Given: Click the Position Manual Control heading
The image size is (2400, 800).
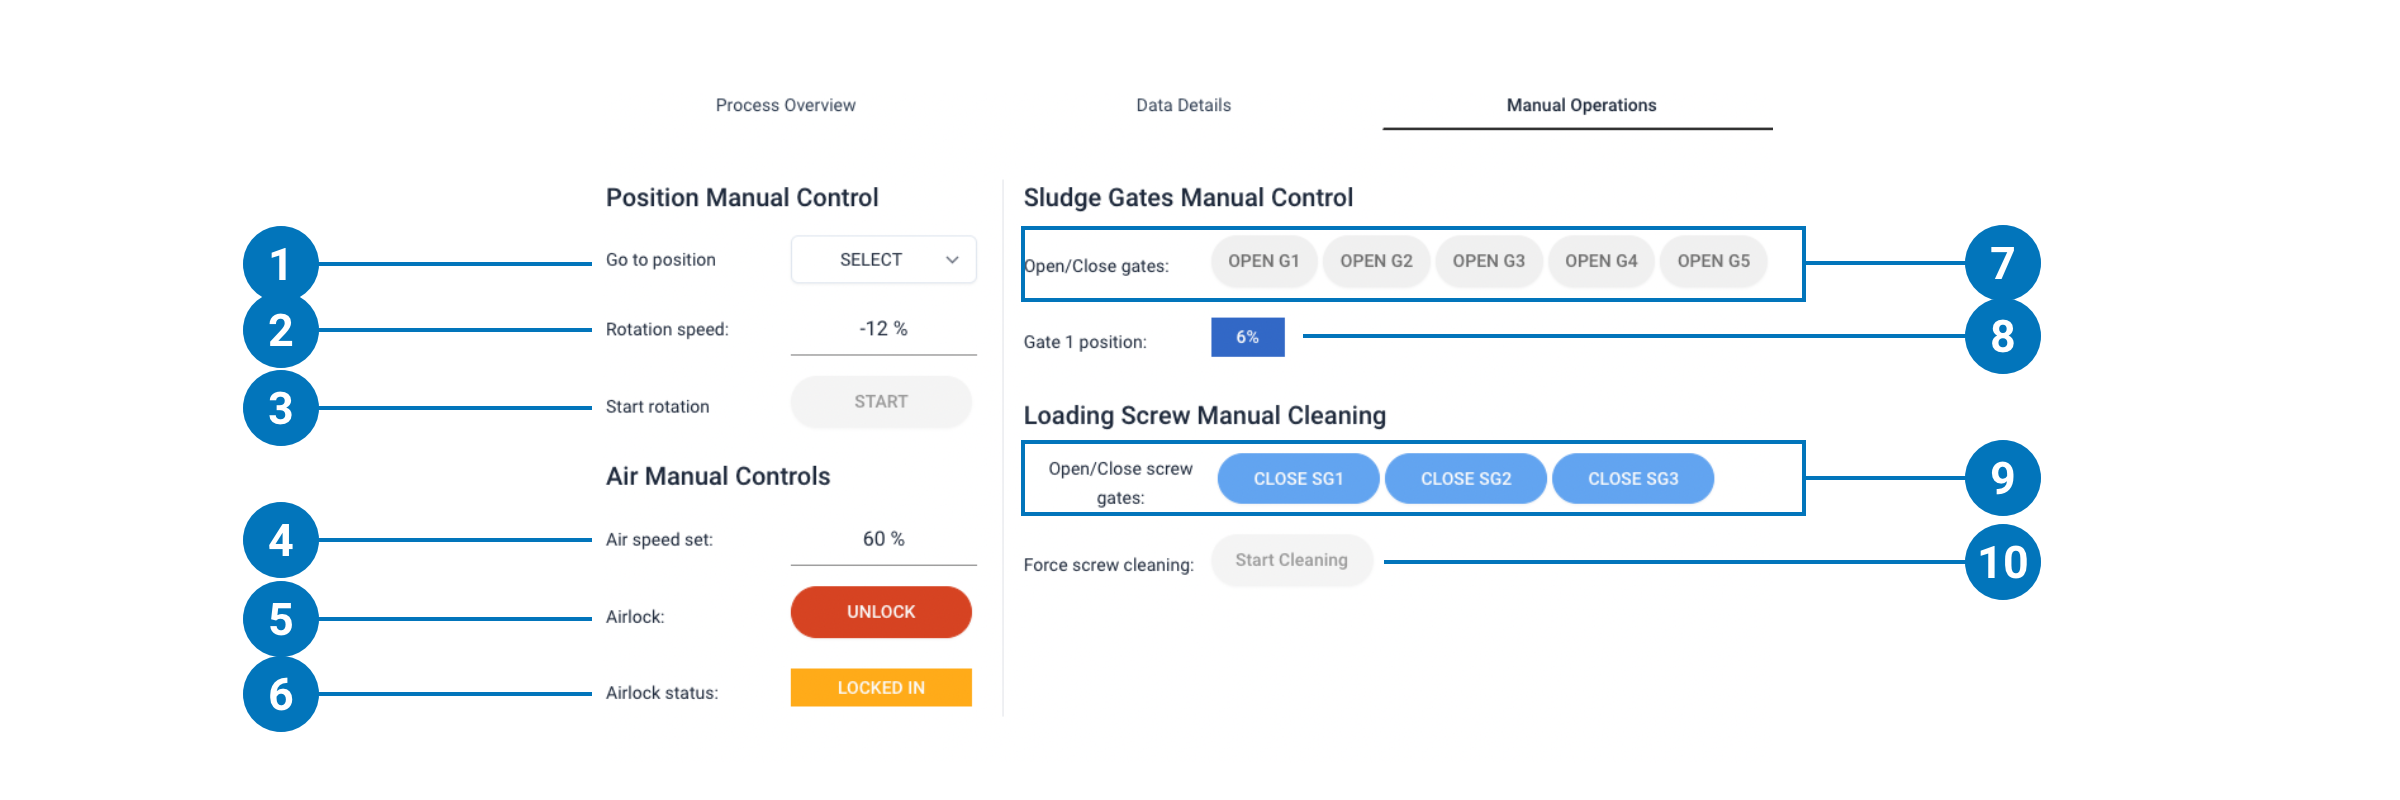Looking at the screenshot, I should [x=742, y=198].
